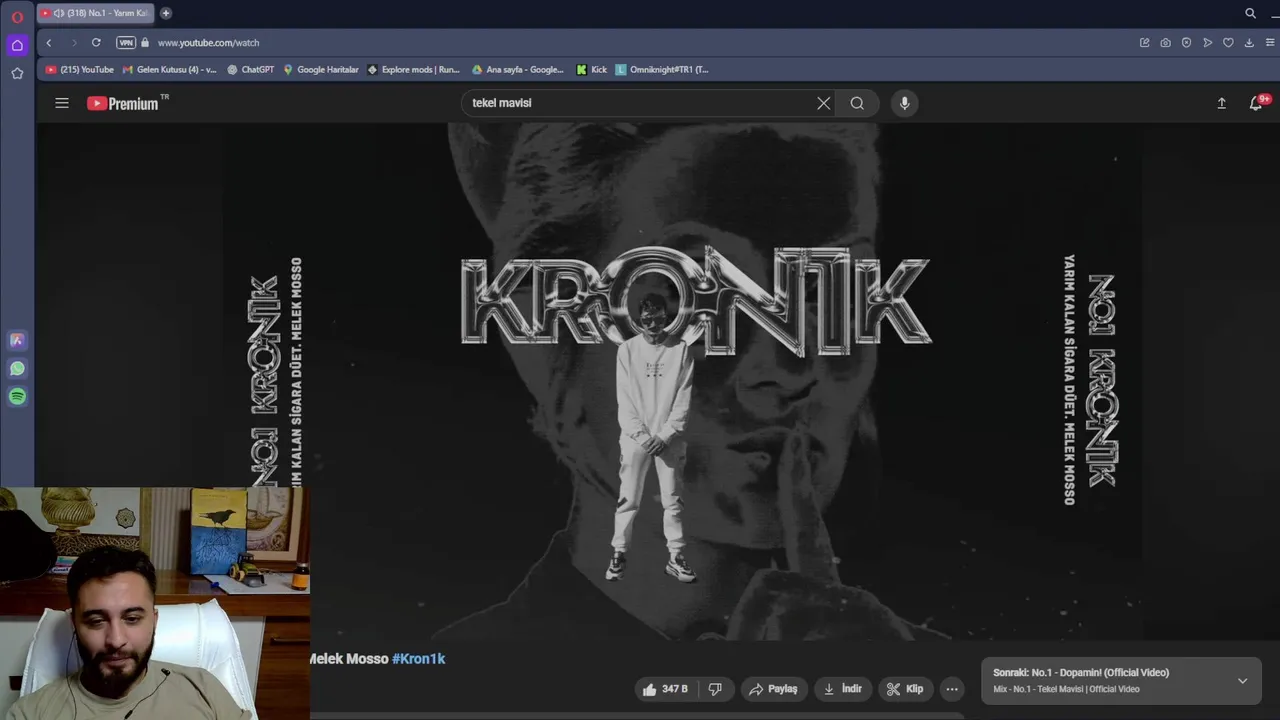Screen dimensions: 1280x720
Task: Click the video player frame
Action: (660, 381)
